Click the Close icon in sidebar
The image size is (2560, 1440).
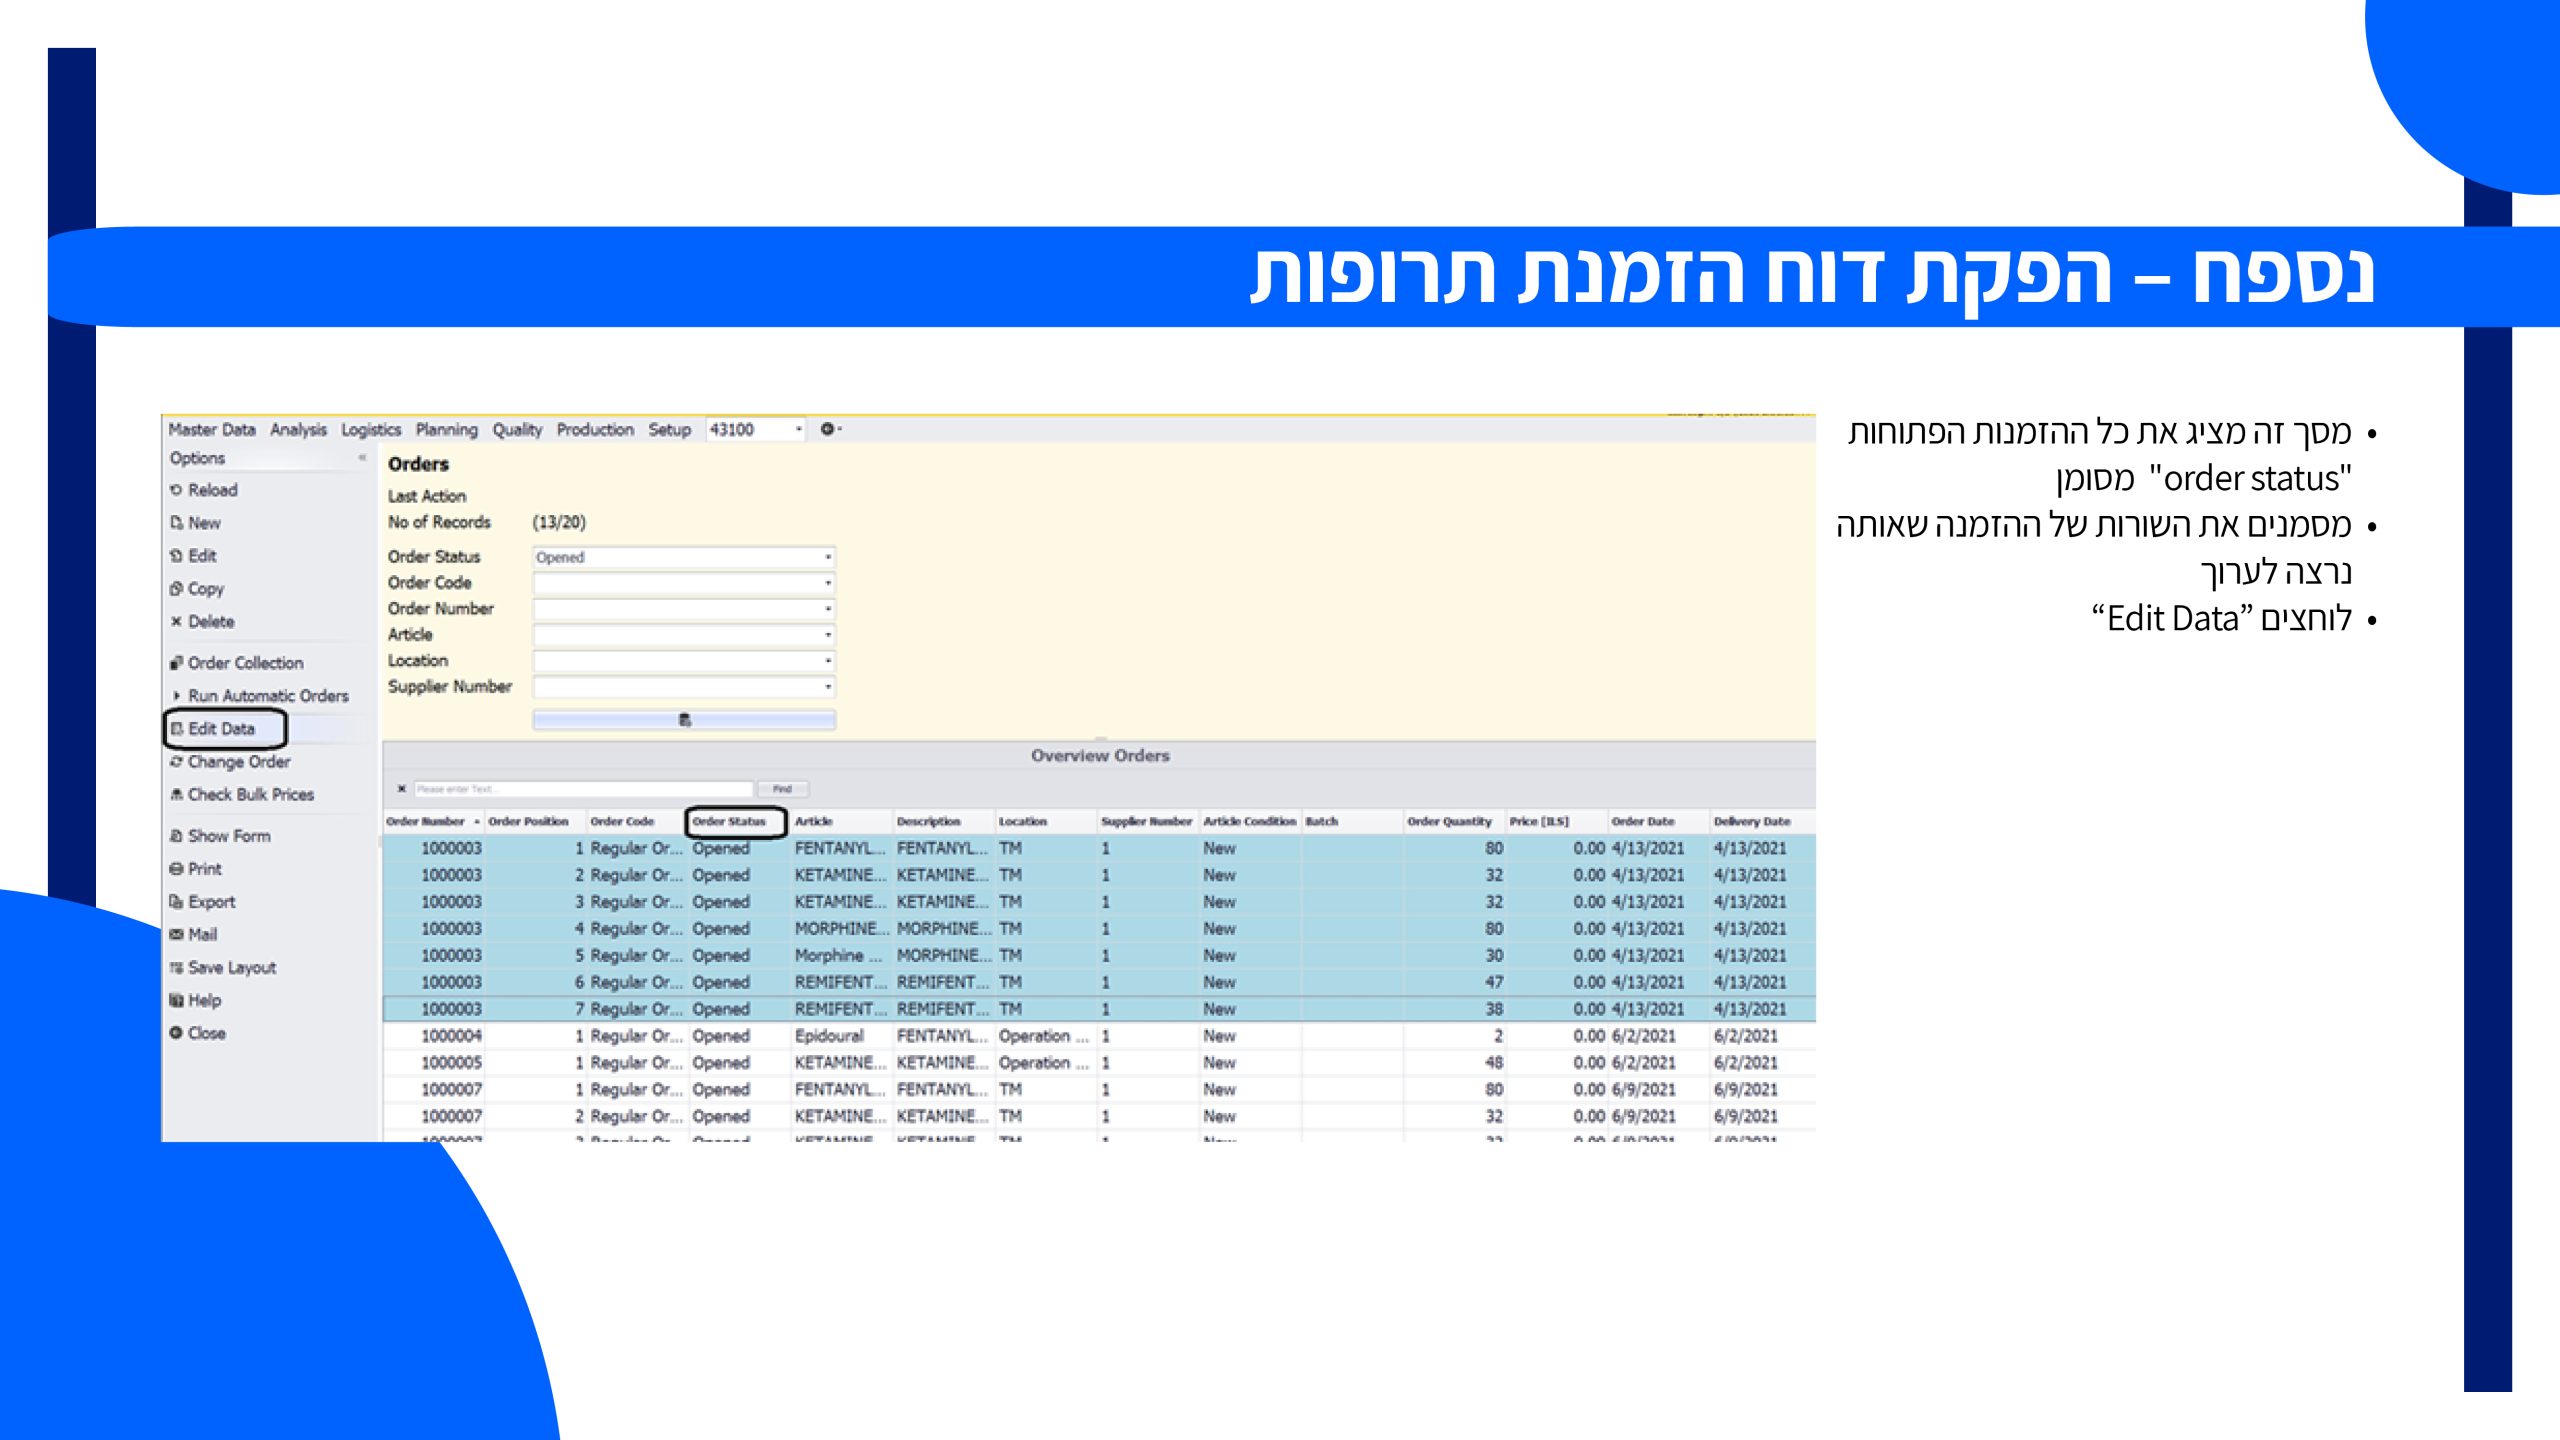tap(176, 1033)
